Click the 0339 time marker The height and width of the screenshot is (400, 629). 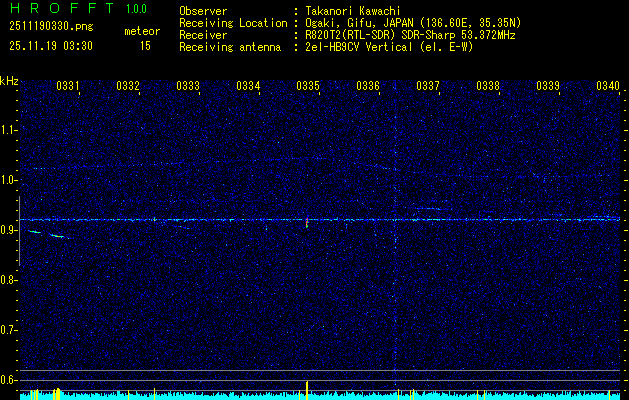click(548, 86)
